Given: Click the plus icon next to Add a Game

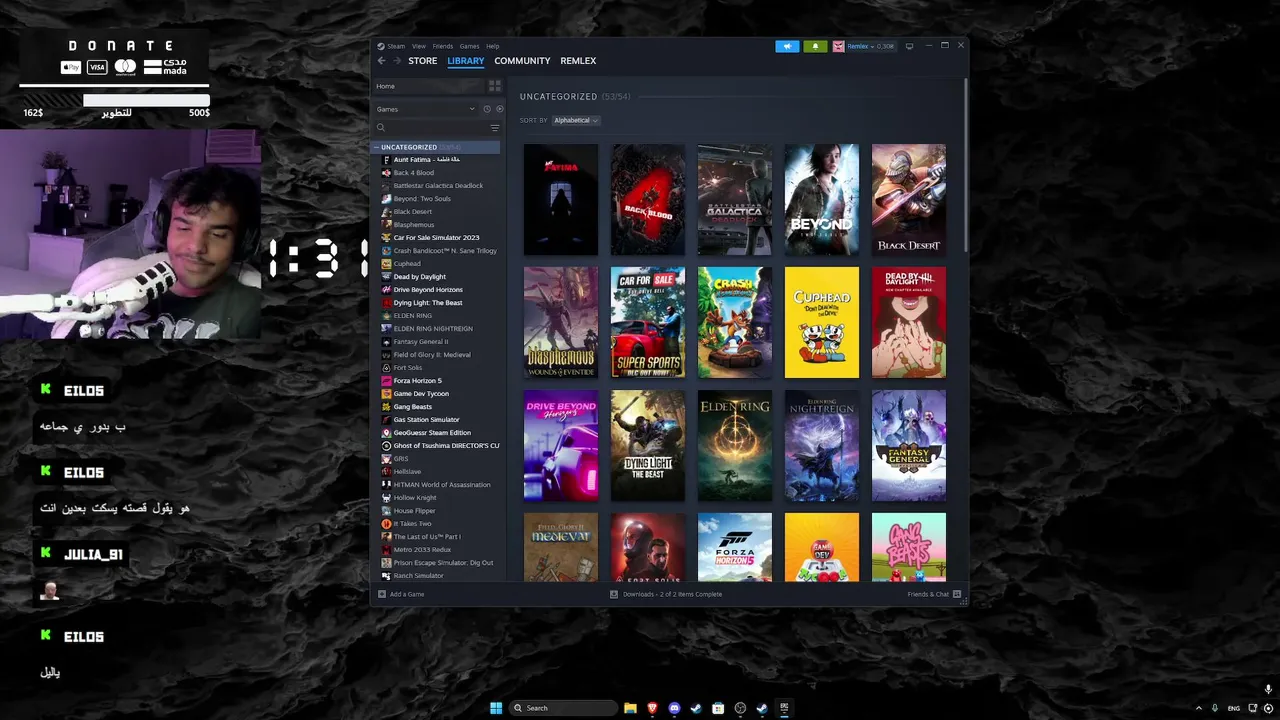Looking at the screenshot, I should 381,594.
